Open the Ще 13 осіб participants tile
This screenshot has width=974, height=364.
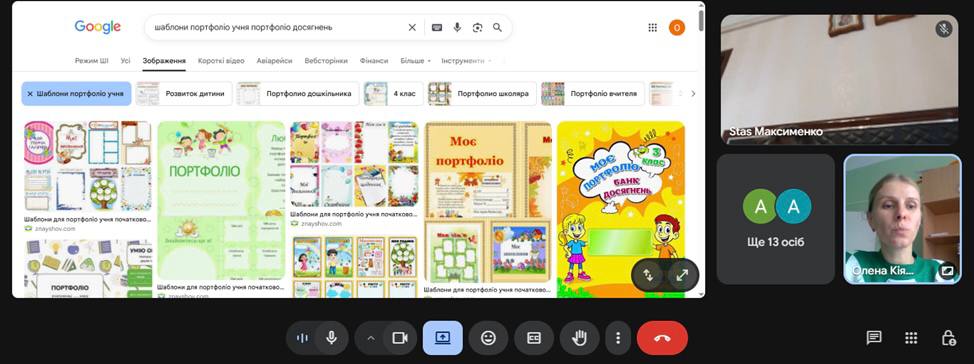(776, 219)
